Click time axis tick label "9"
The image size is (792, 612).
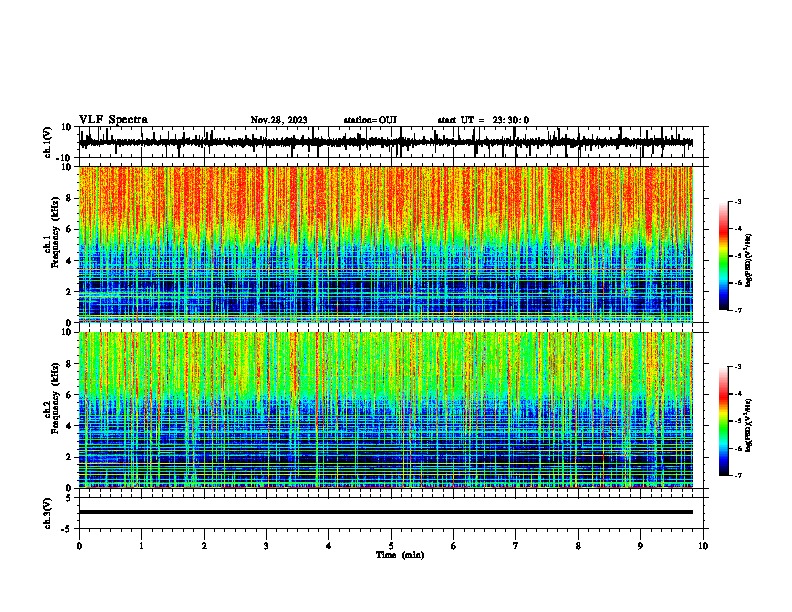640,546
